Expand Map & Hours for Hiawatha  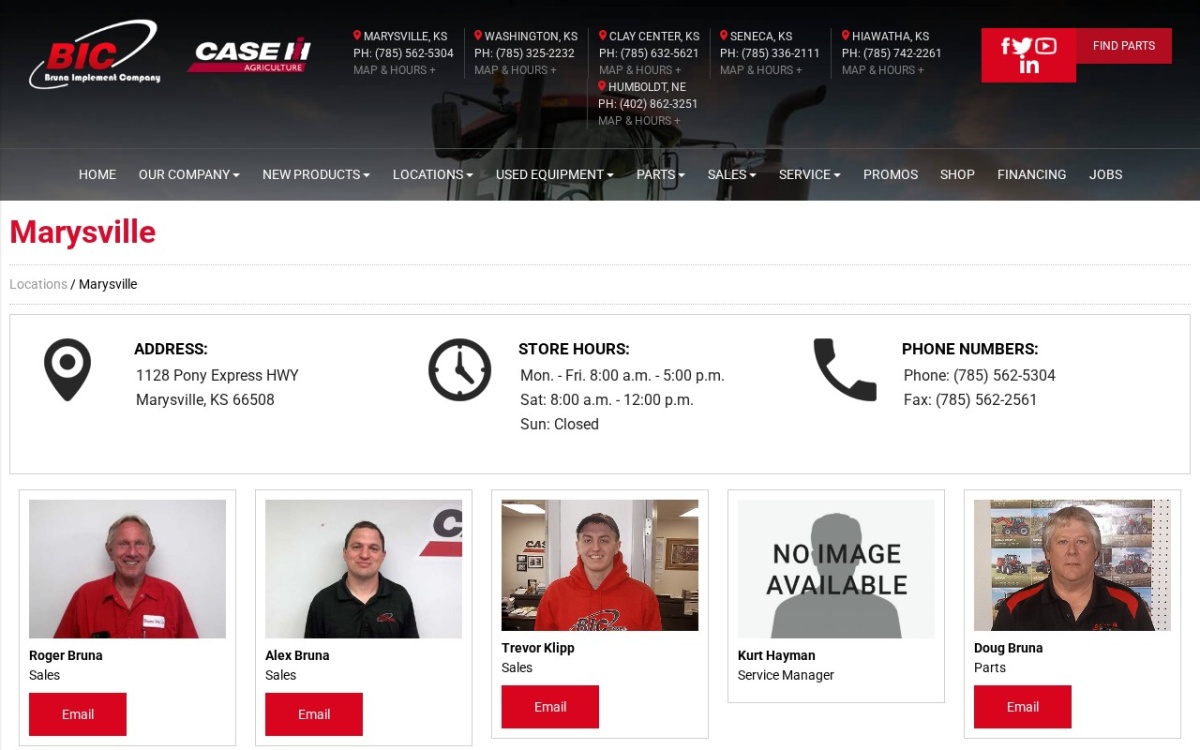click(883, 70)
